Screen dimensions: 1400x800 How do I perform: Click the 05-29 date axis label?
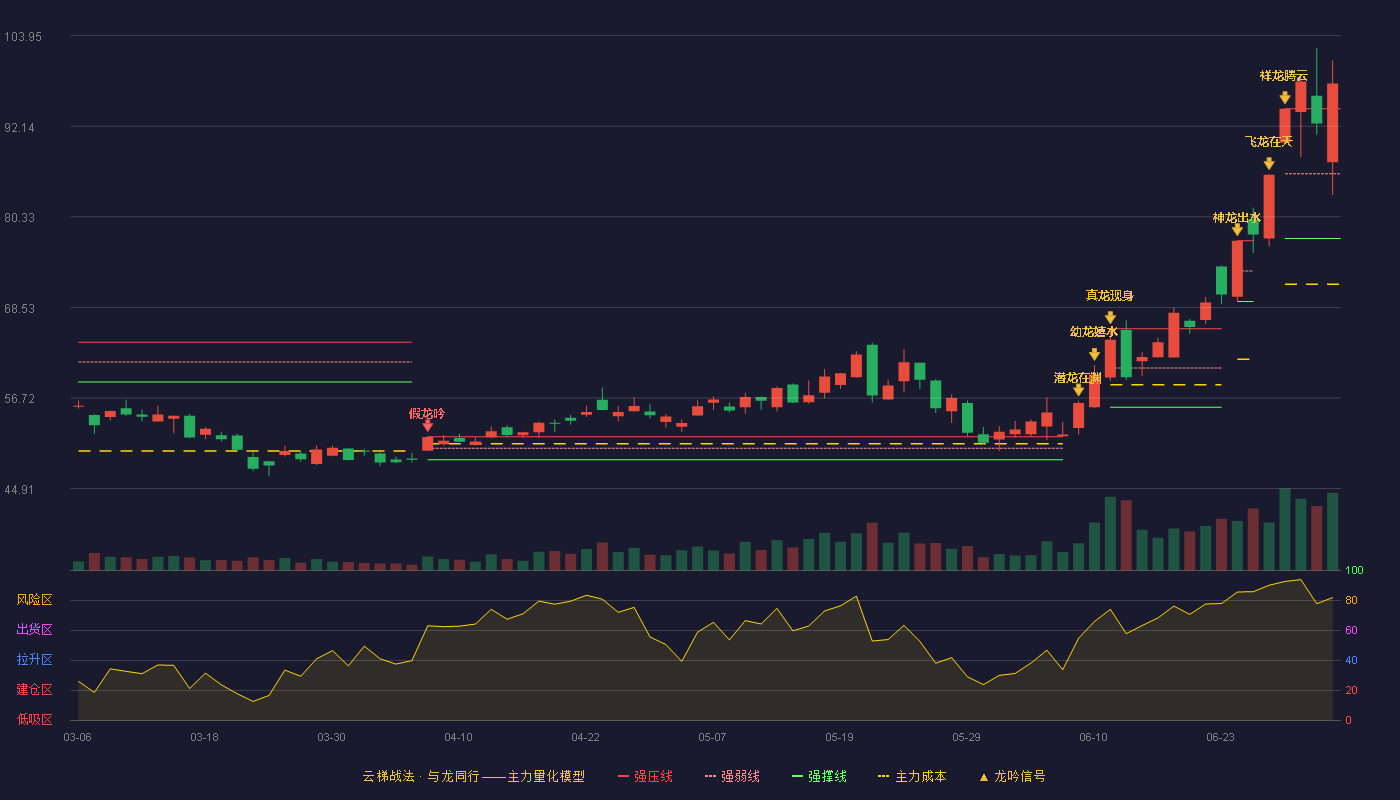click(x=966, y=737)
